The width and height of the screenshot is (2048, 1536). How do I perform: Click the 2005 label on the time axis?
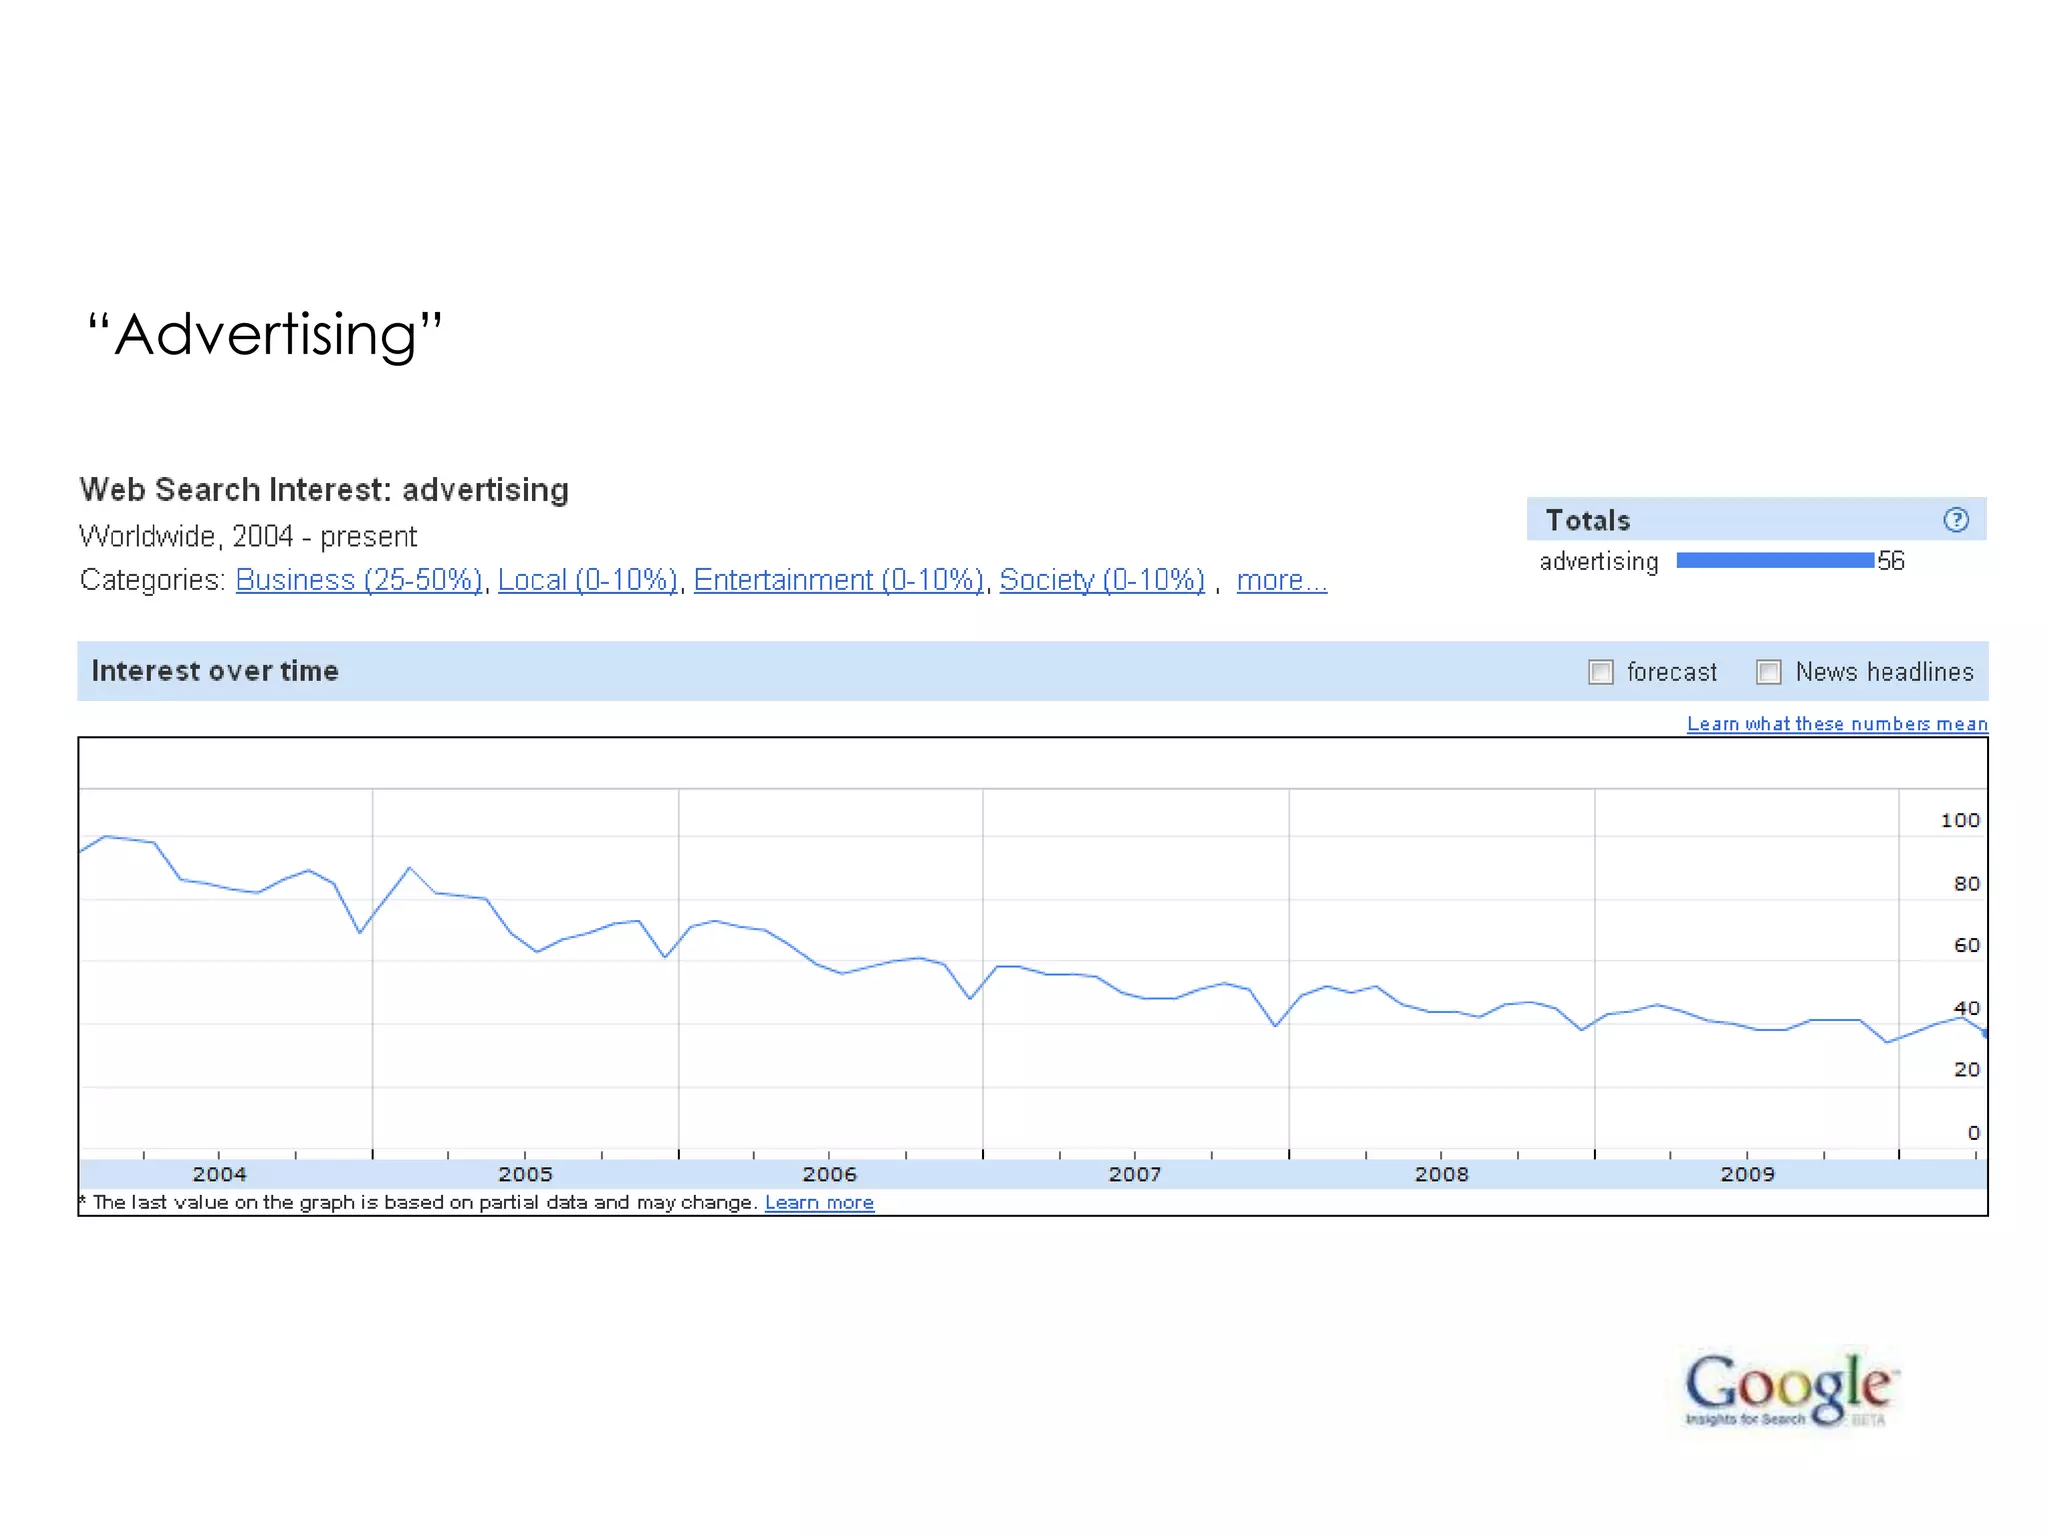(x=525, y=1174)
